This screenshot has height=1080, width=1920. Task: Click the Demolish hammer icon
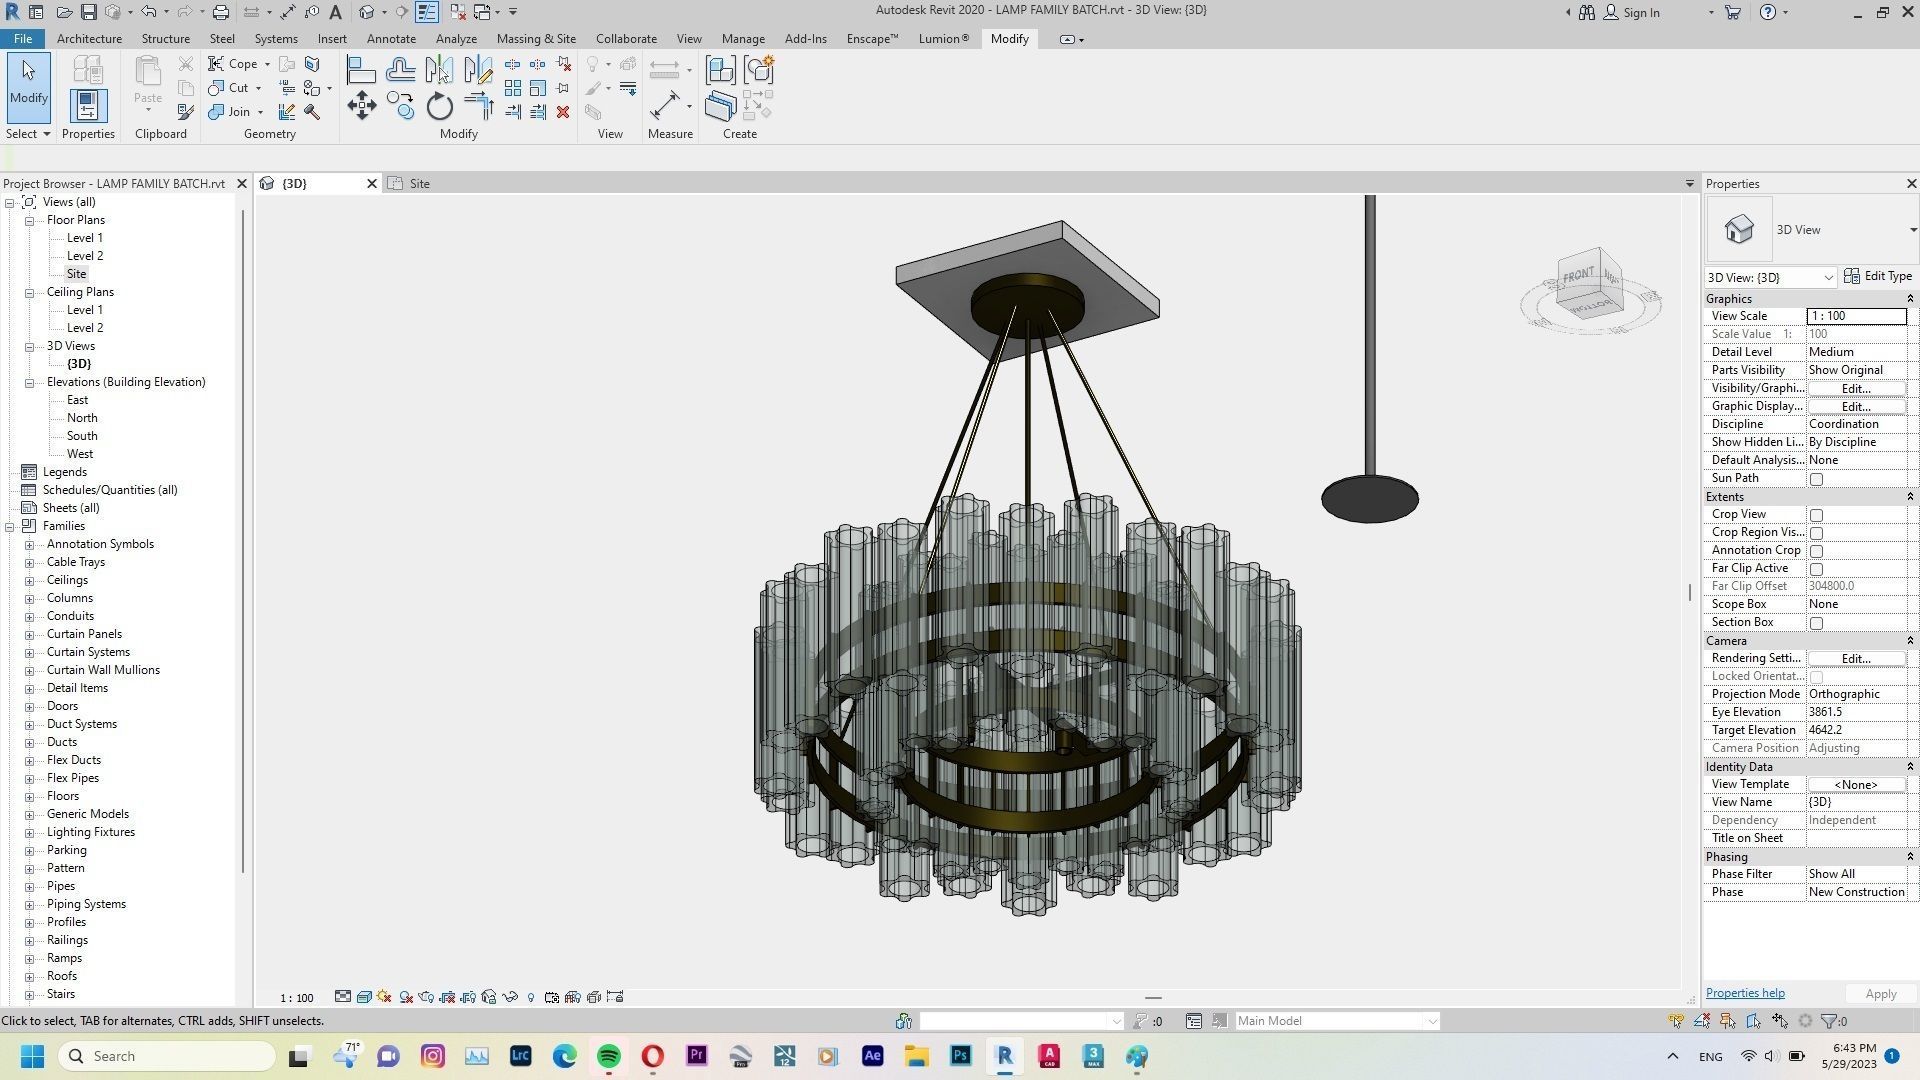(x=312, y=112)
